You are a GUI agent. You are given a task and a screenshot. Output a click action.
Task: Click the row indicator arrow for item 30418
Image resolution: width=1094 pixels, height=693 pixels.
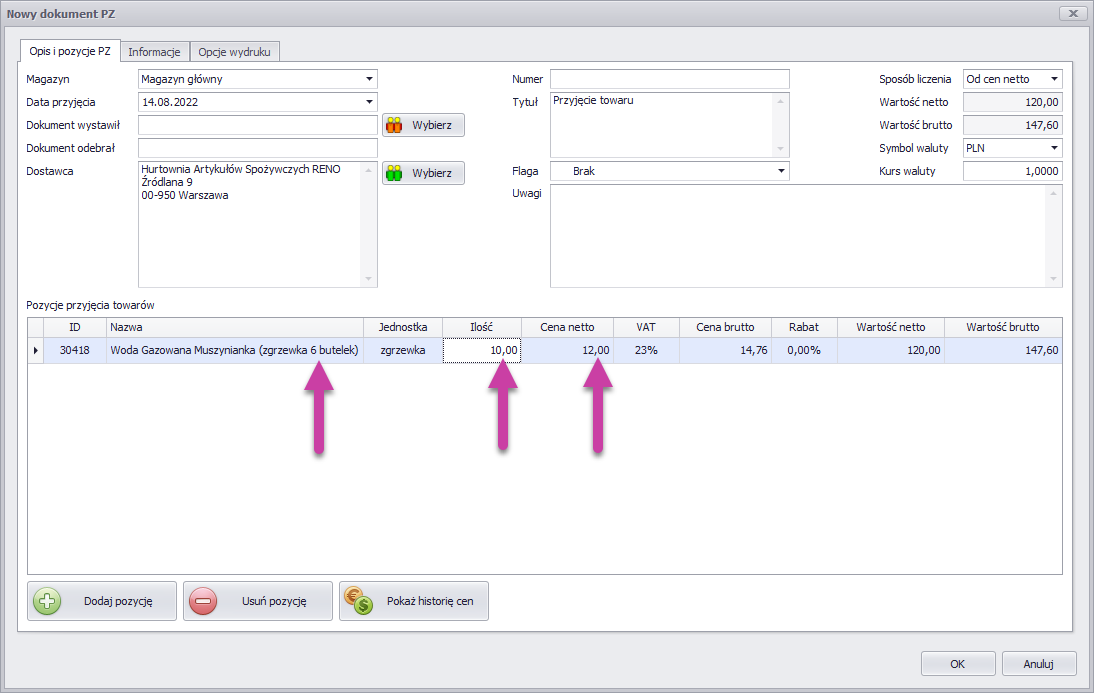click(36, 350)
